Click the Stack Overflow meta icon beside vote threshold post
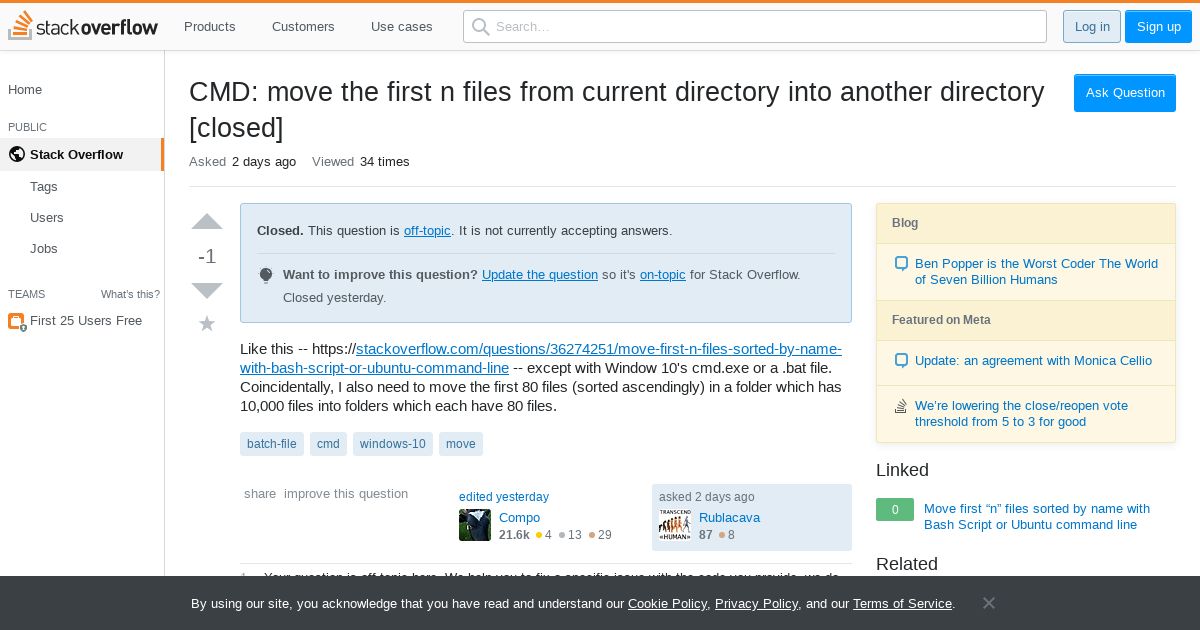Screen dimensions: 1200x630 901,406
